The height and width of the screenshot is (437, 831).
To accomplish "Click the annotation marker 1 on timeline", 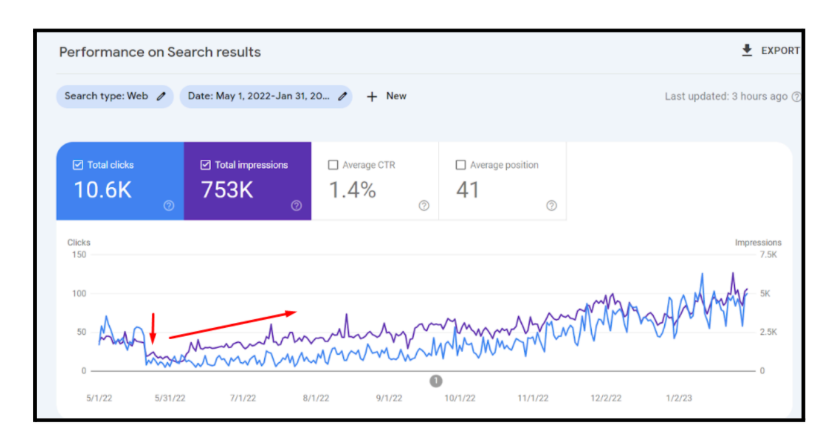I will [x=436, y=381].
